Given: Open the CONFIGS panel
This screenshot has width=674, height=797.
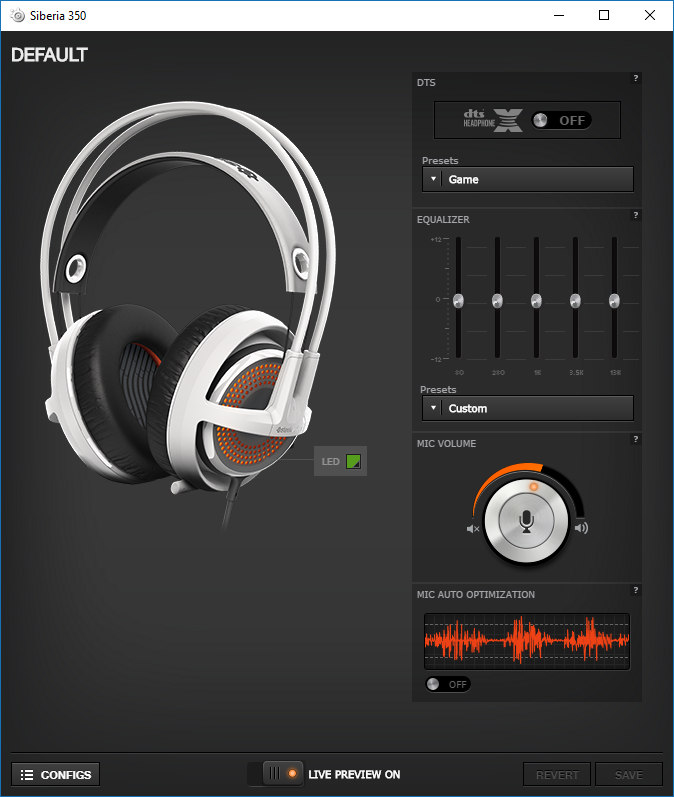Looking at the screenshot, I should 55,775.
